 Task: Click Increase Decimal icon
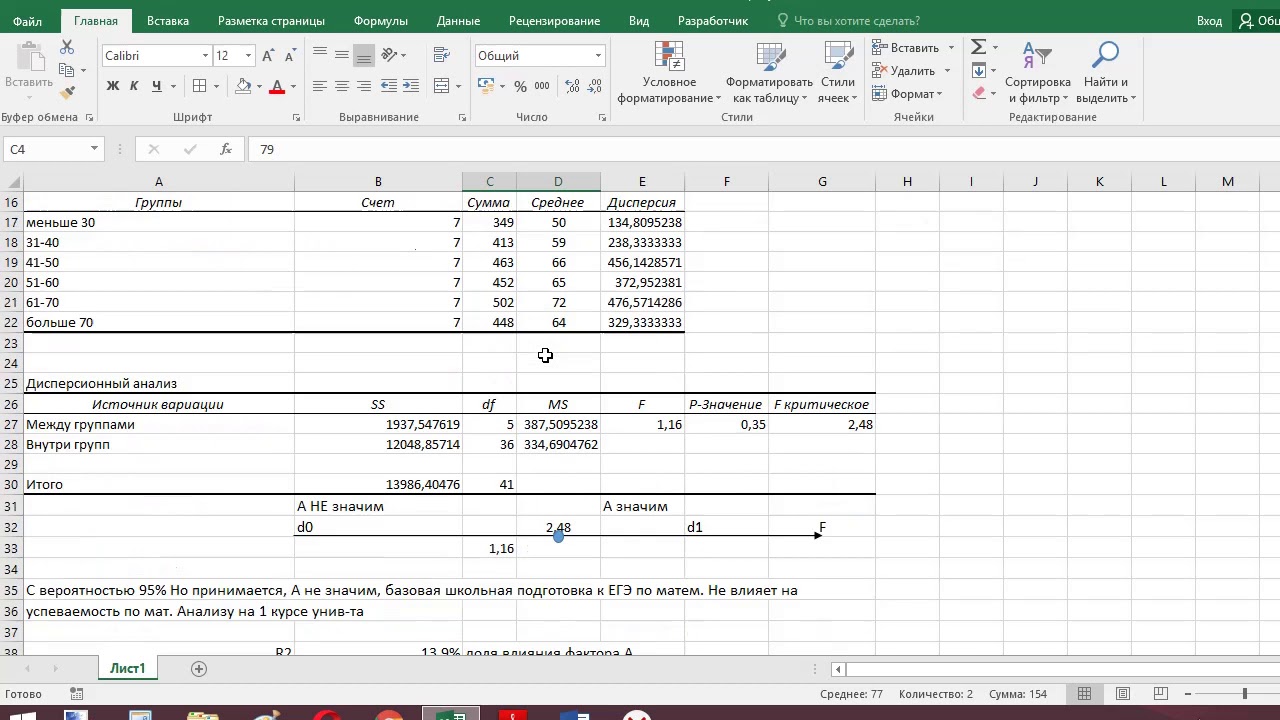tap(570, 86)
